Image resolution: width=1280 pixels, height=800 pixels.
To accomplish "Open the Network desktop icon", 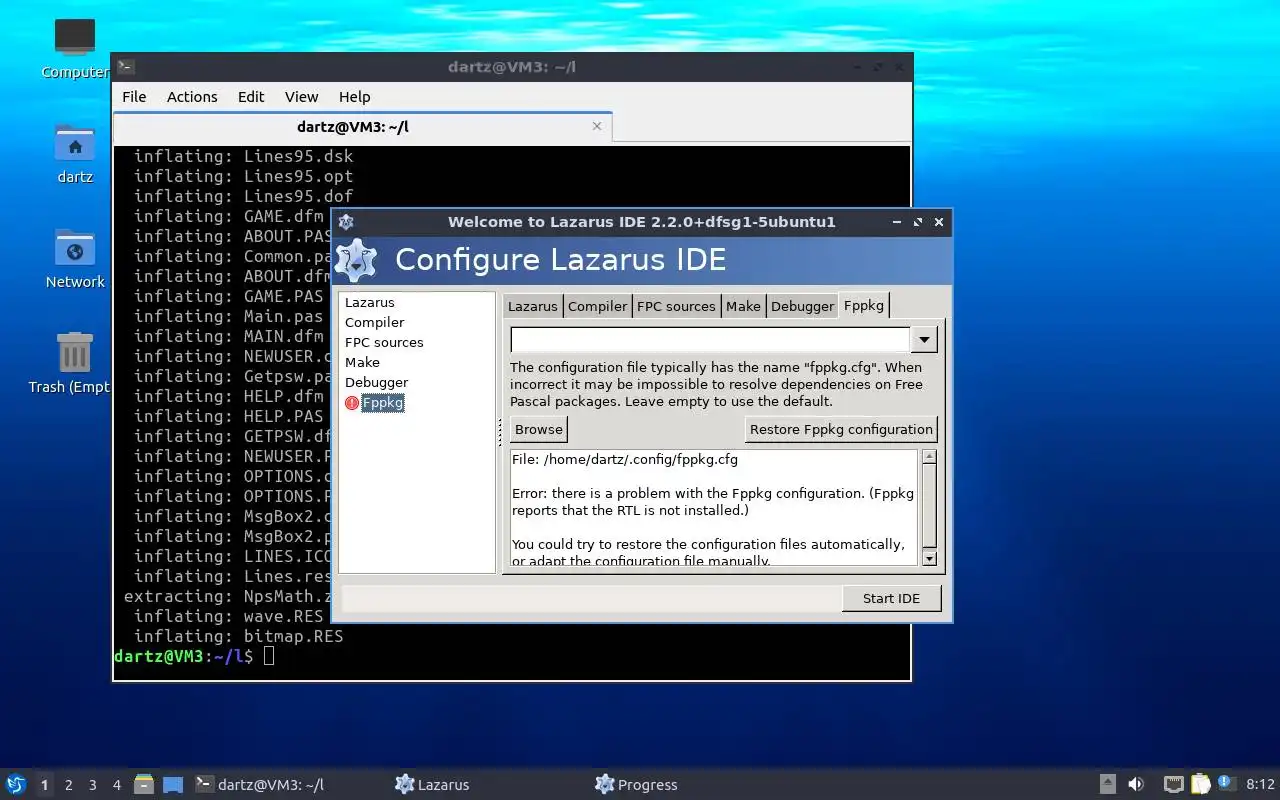I will (x=75, y=248).
